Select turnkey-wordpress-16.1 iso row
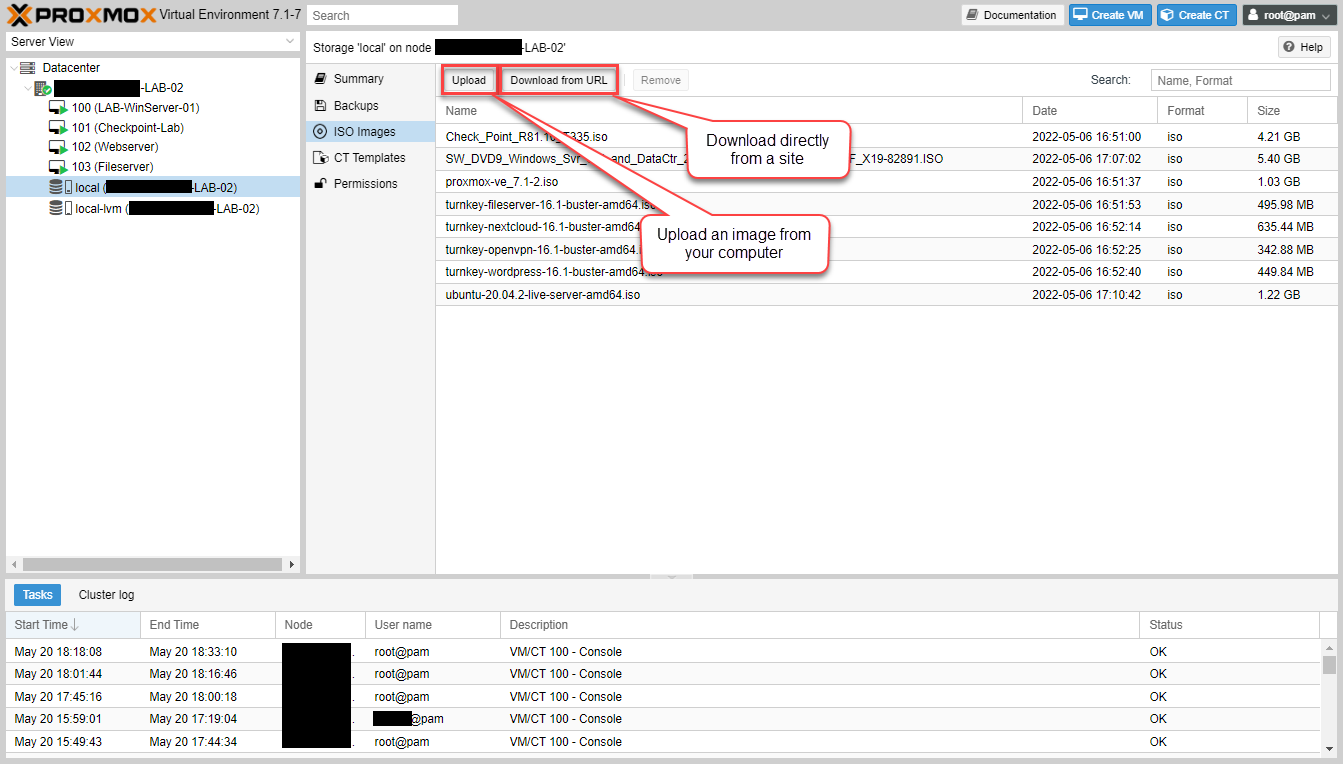 click(886, 272)
